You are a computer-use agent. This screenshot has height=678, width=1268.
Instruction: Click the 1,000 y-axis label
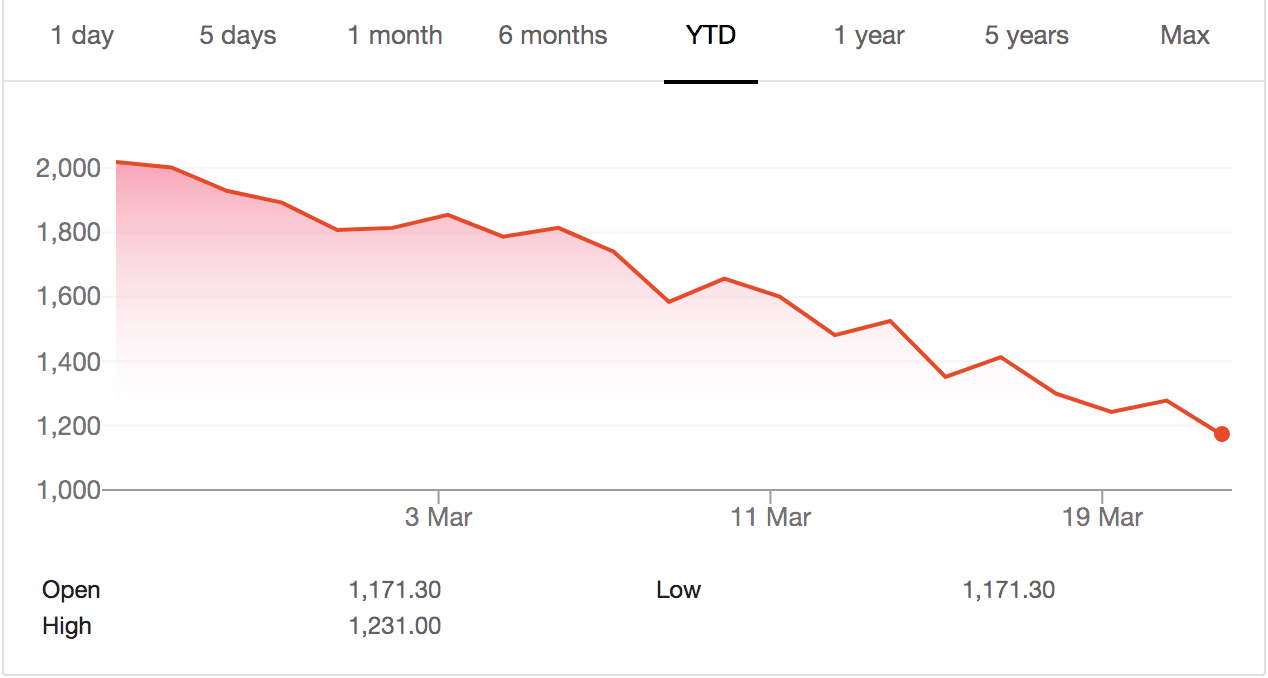68,490
